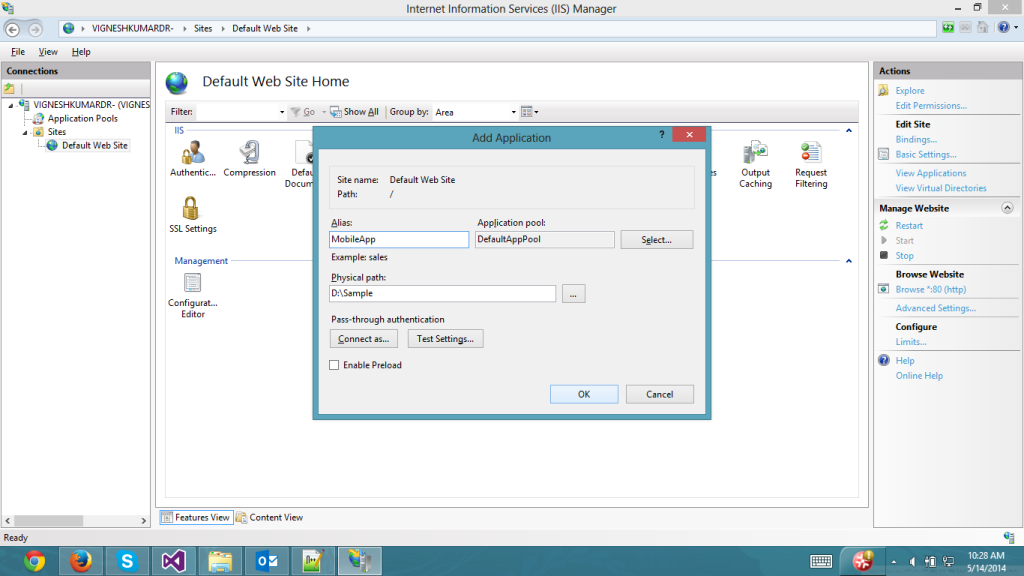This screenshot has height=576, width=1024.
Task: Open the Request Filtering feature
Action: (x=811, y=153)
